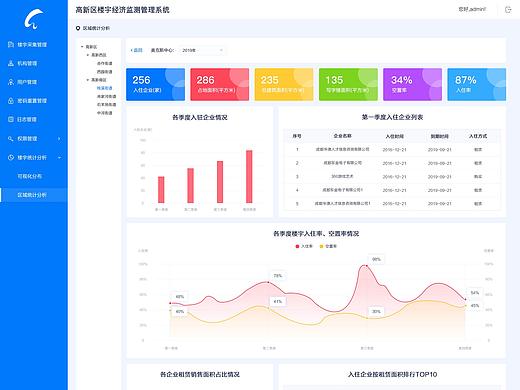Screen dimensions: 520x390
Task: Click the 返回 back link
Action: coord(136,50)
